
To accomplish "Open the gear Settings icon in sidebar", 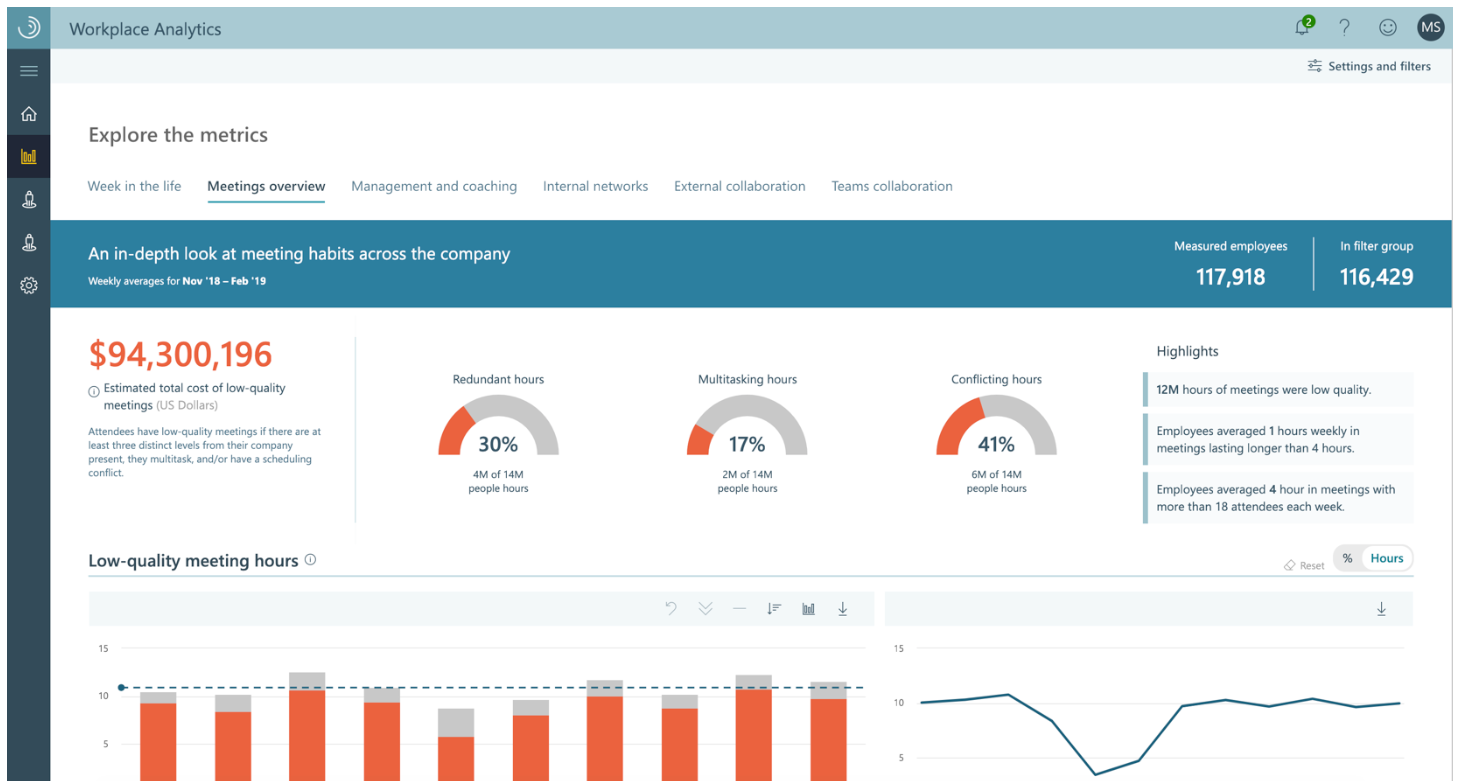I will pyautogui.click(x=29, y=286).
